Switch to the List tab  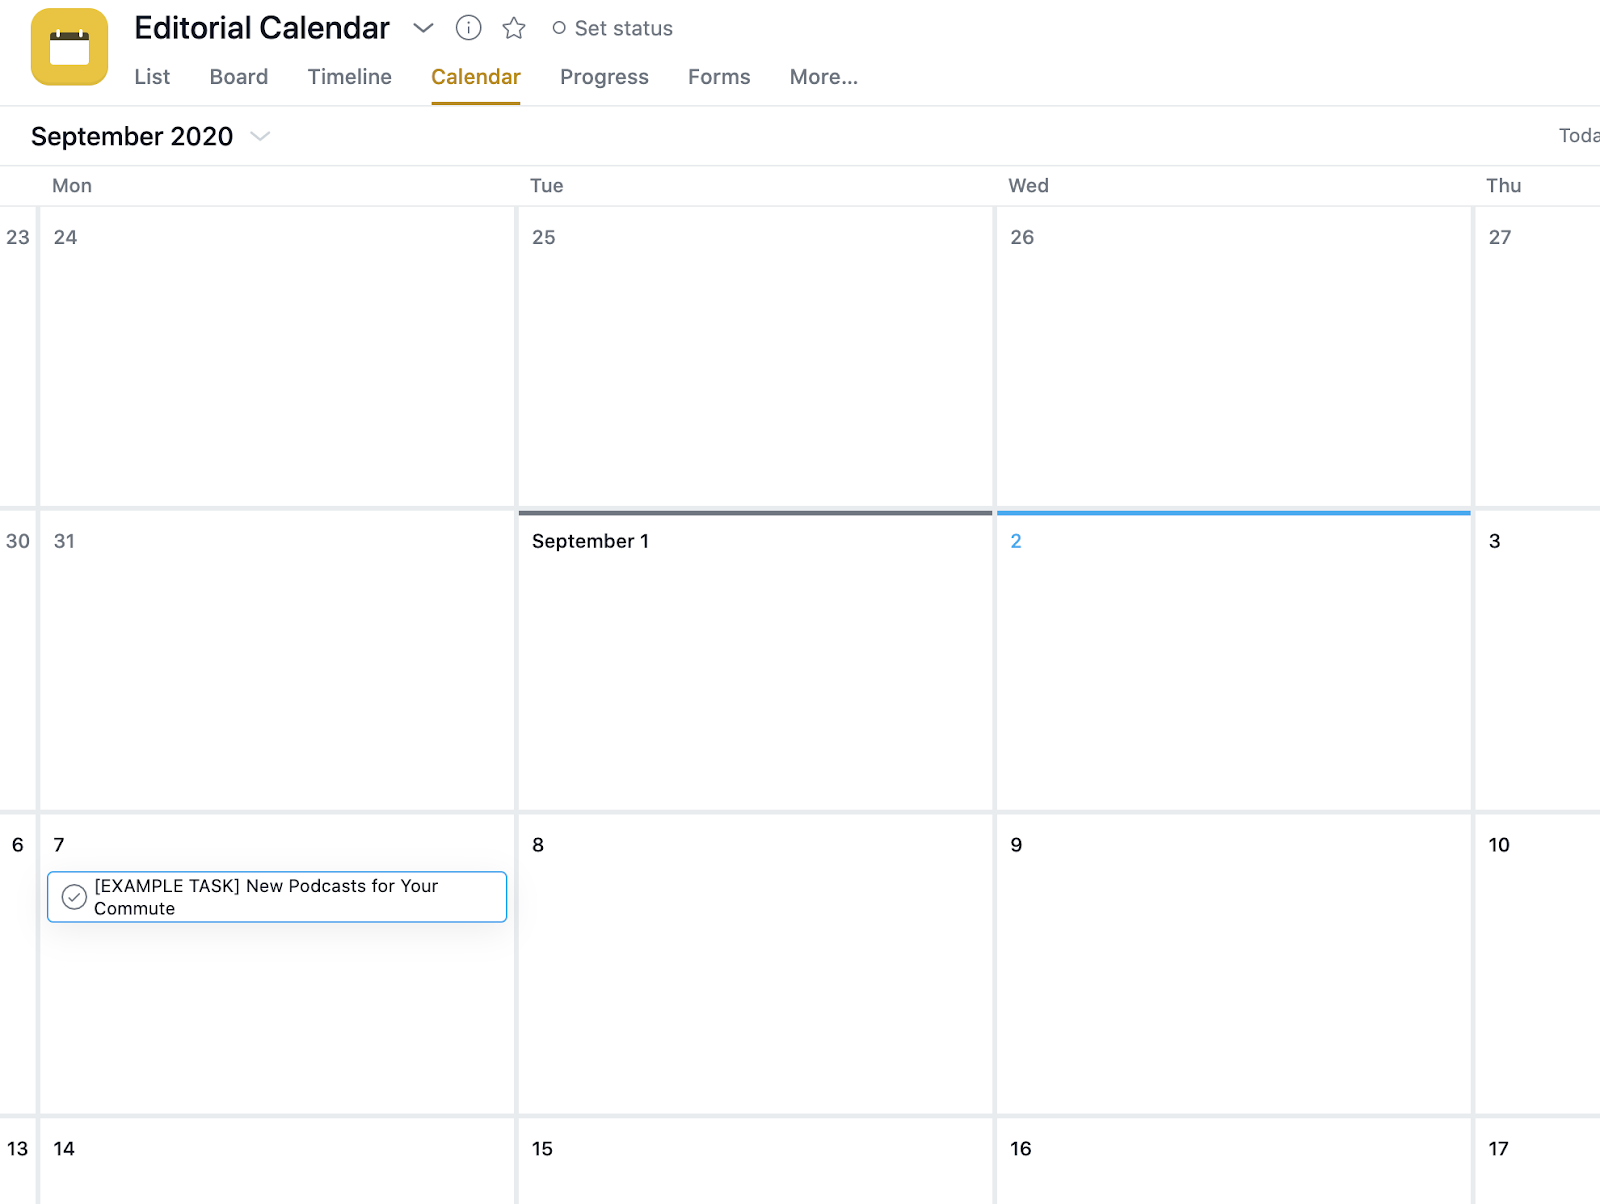[x=152, y=77]
